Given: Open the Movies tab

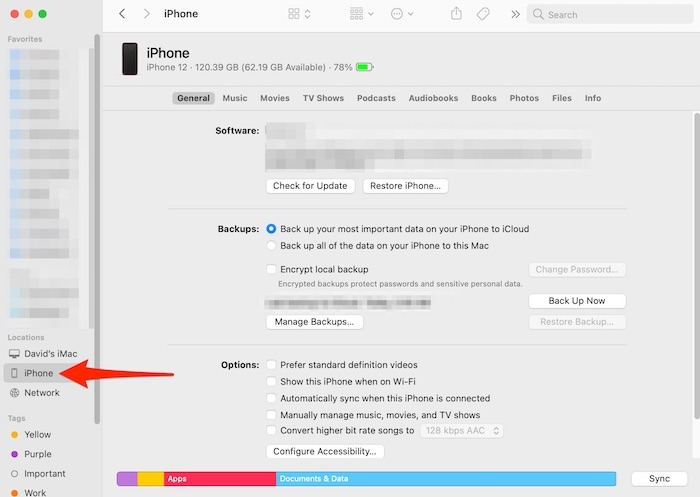Looking at the screenshot, I should (275, 98).
